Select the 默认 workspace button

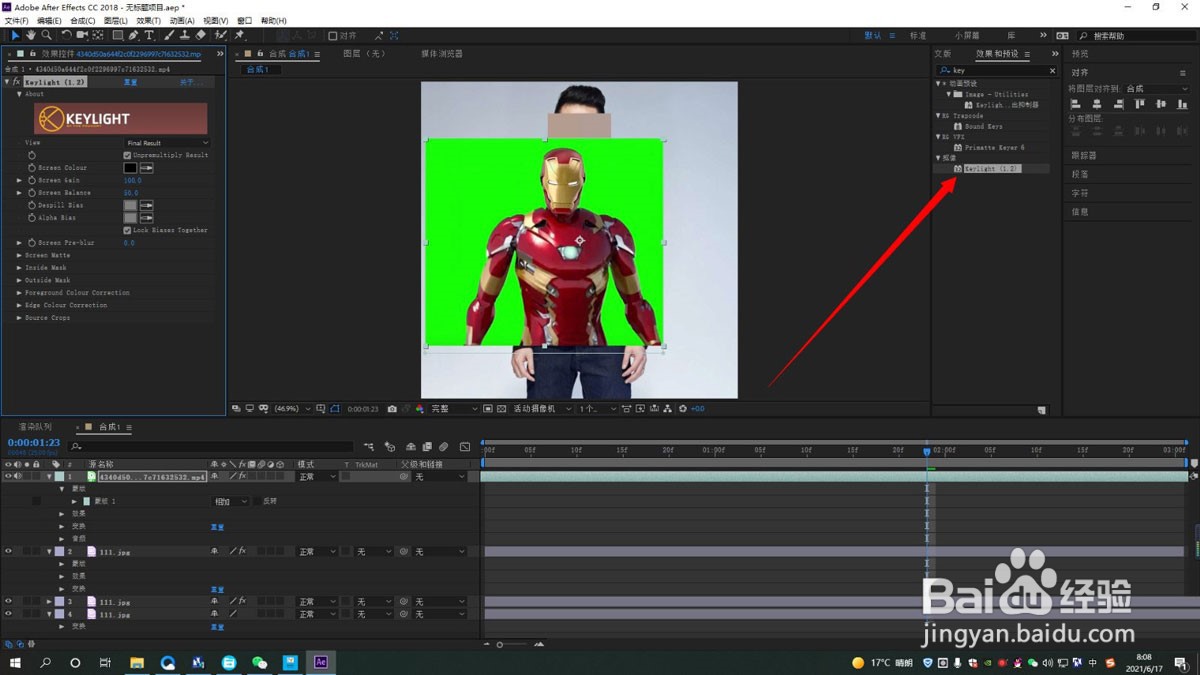point(873,36)
